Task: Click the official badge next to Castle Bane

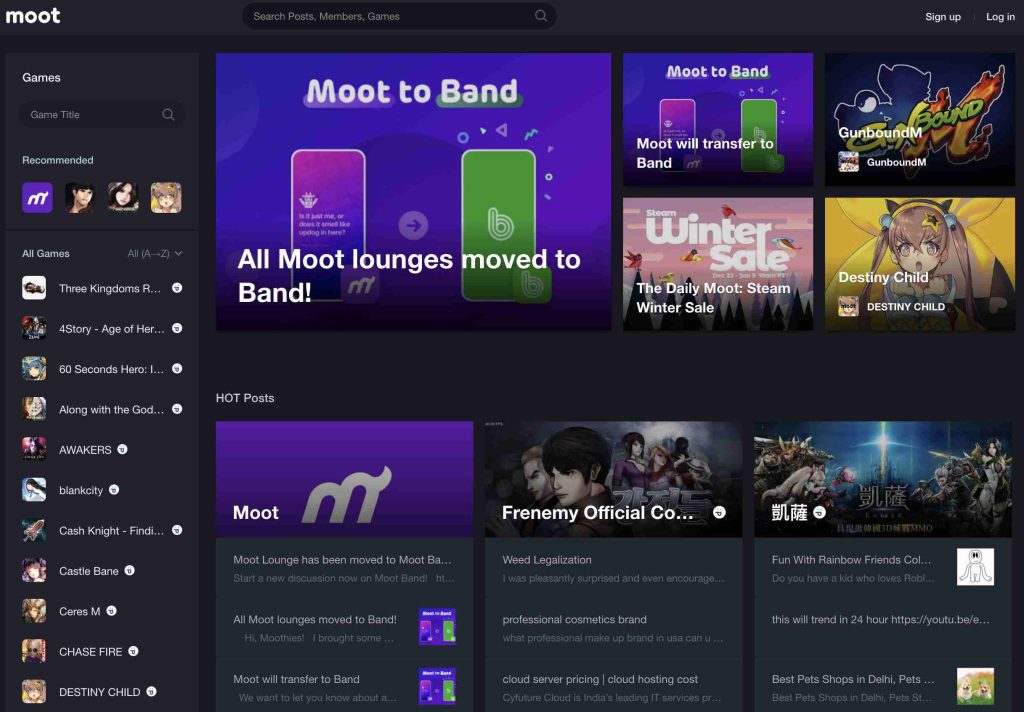Action: pos(129,571)
